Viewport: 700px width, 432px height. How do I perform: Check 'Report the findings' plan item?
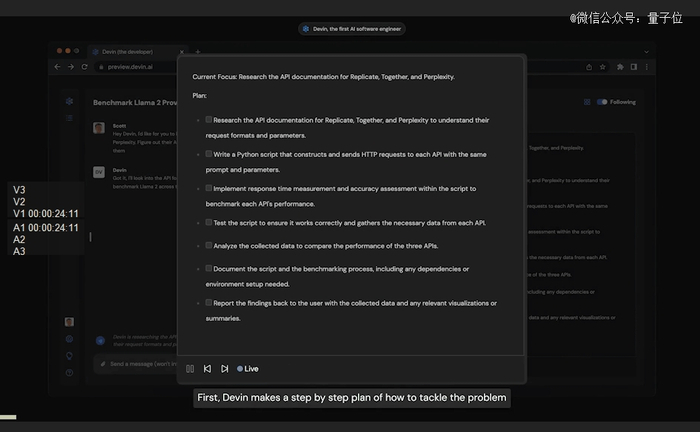[x=208, y=302]
